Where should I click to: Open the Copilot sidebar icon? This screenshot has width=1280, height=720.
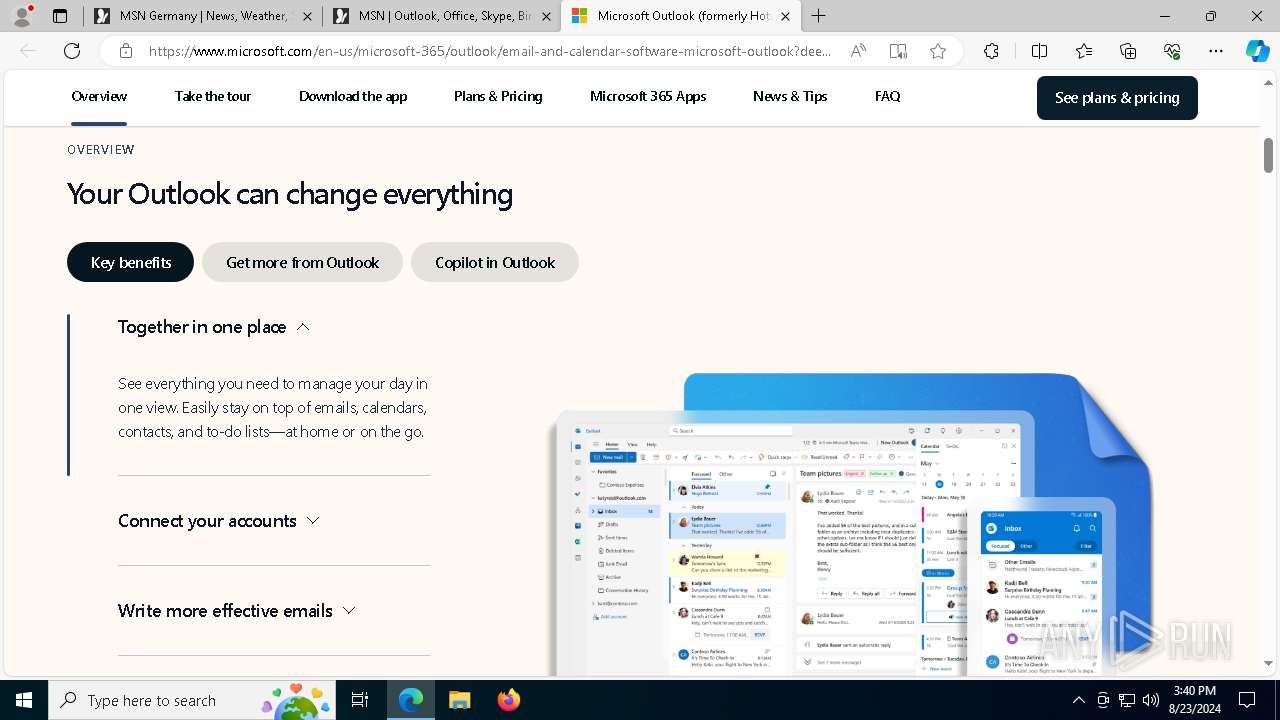coord(1257,51)
